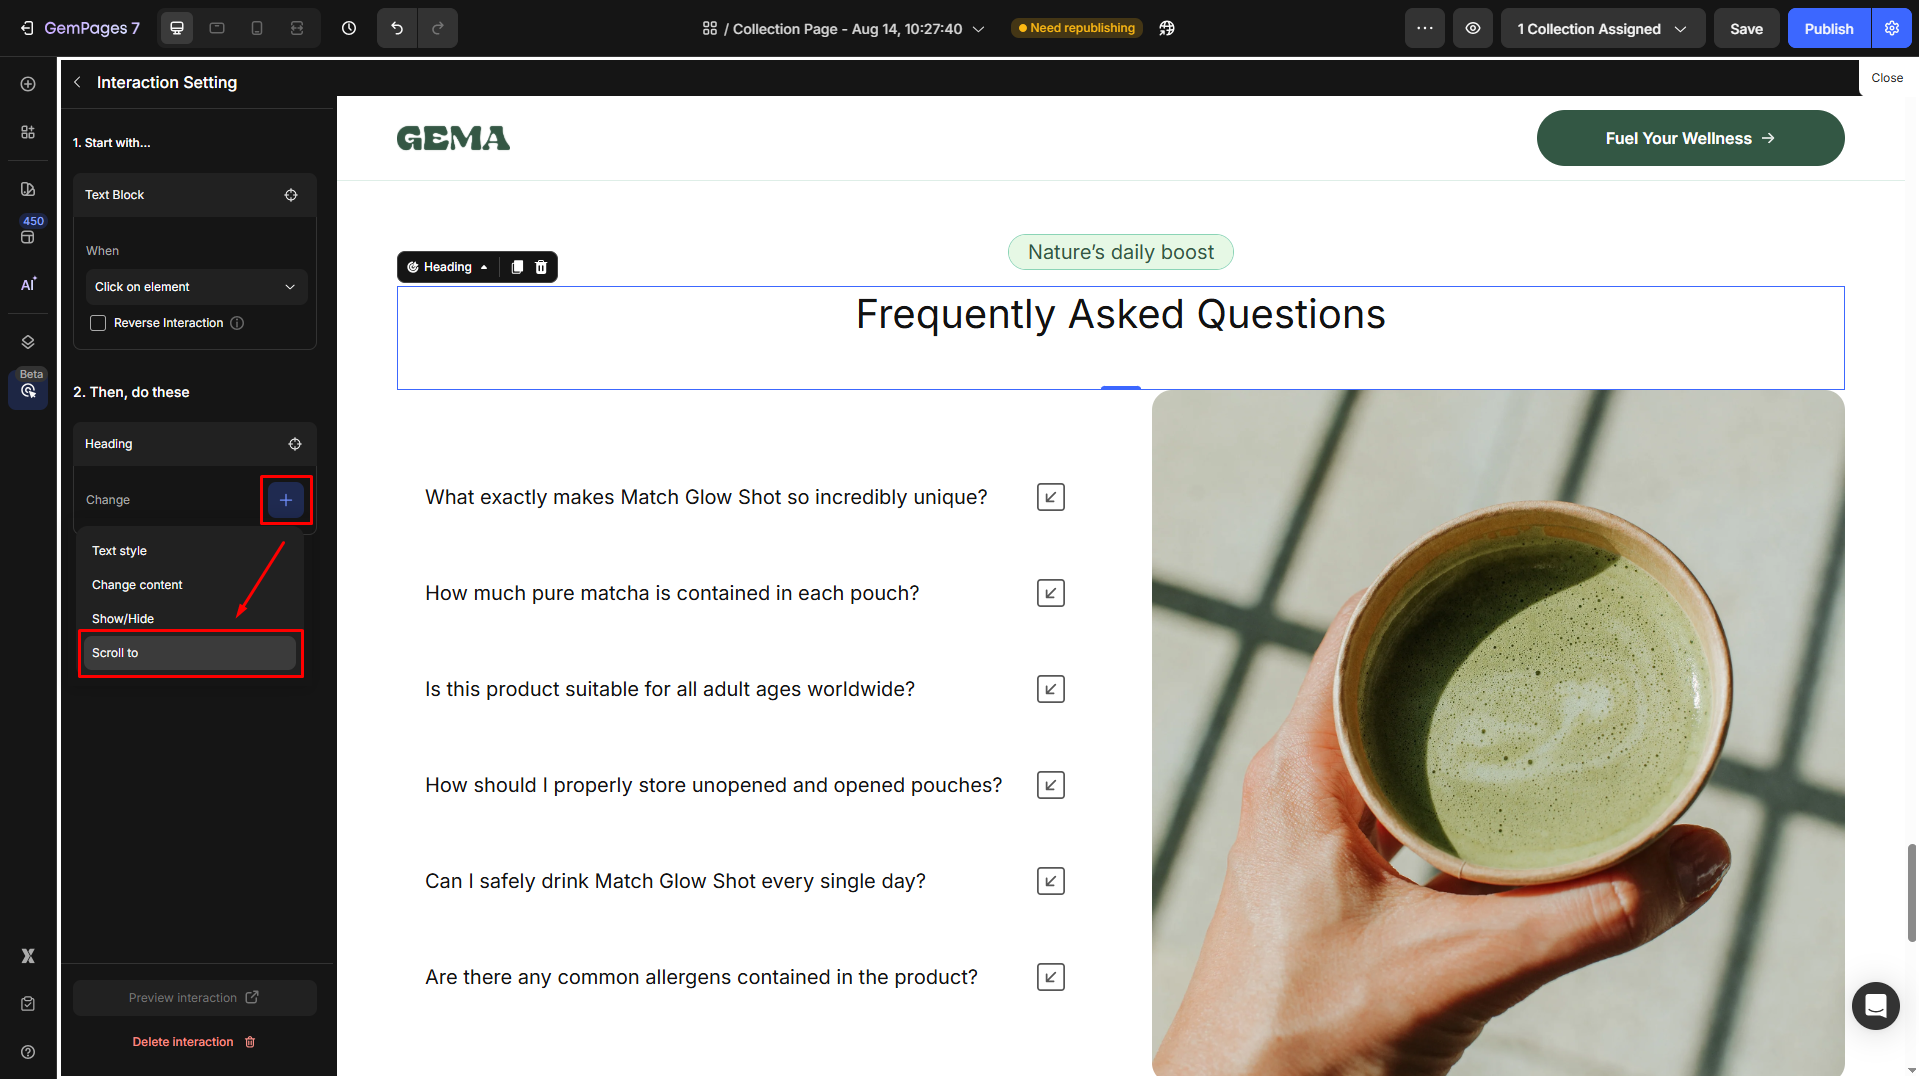The image size is (1919, 1079).
Task: Click the undo arrow in top toolbar
Action: pyautogui.click(x=397, y=28)
